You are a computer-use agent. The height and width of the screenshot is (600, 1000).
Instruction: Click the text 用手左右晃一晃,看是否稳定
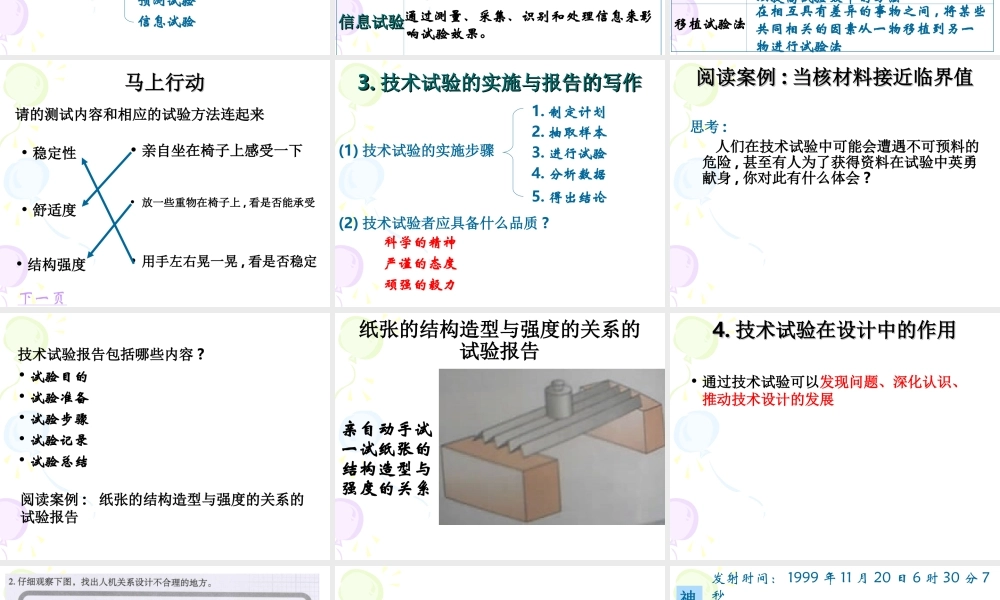[229, 261]
